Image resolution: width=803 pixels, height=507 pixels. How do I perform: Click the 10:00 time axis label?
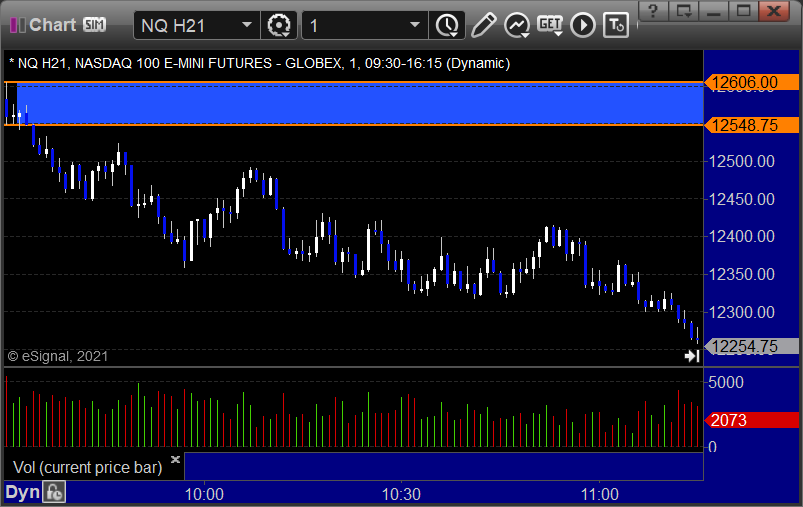pos(204,494)
